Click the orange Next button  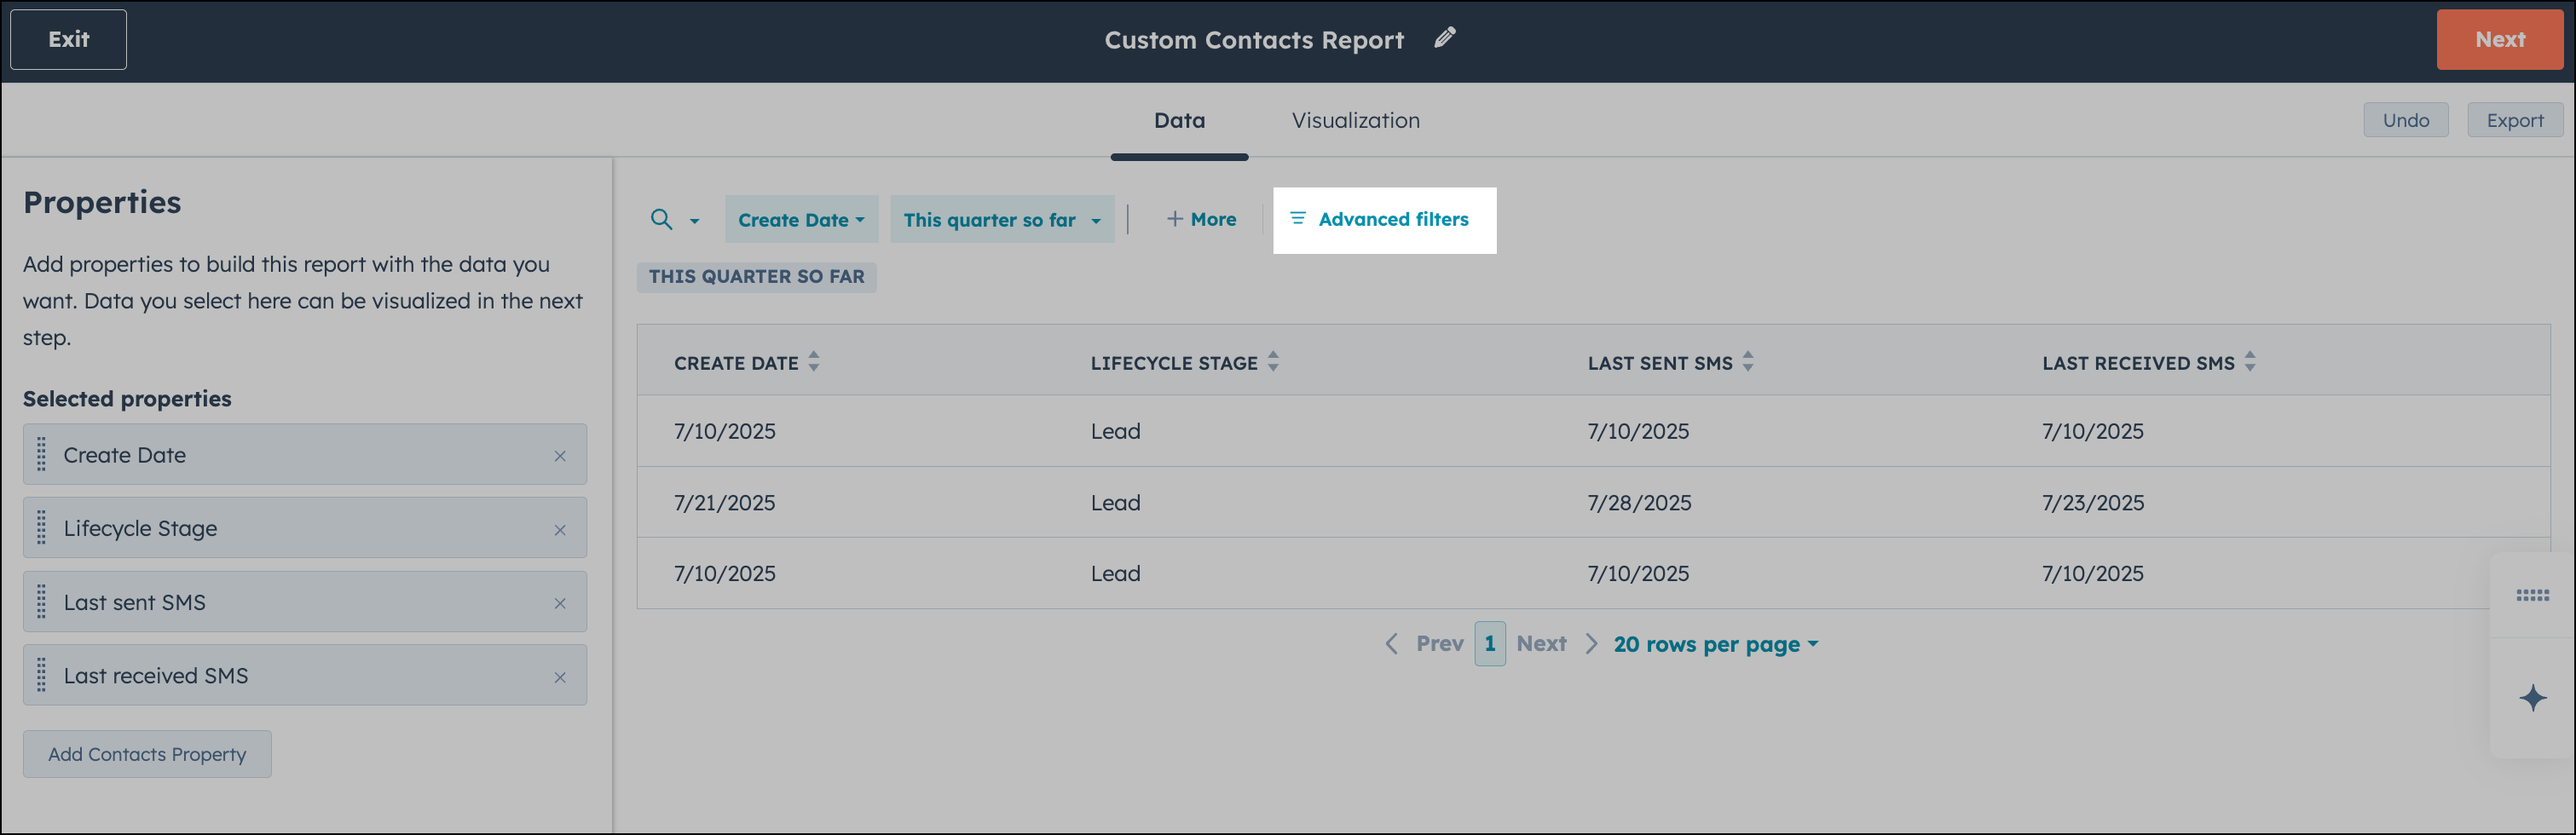pos(2499,39)
